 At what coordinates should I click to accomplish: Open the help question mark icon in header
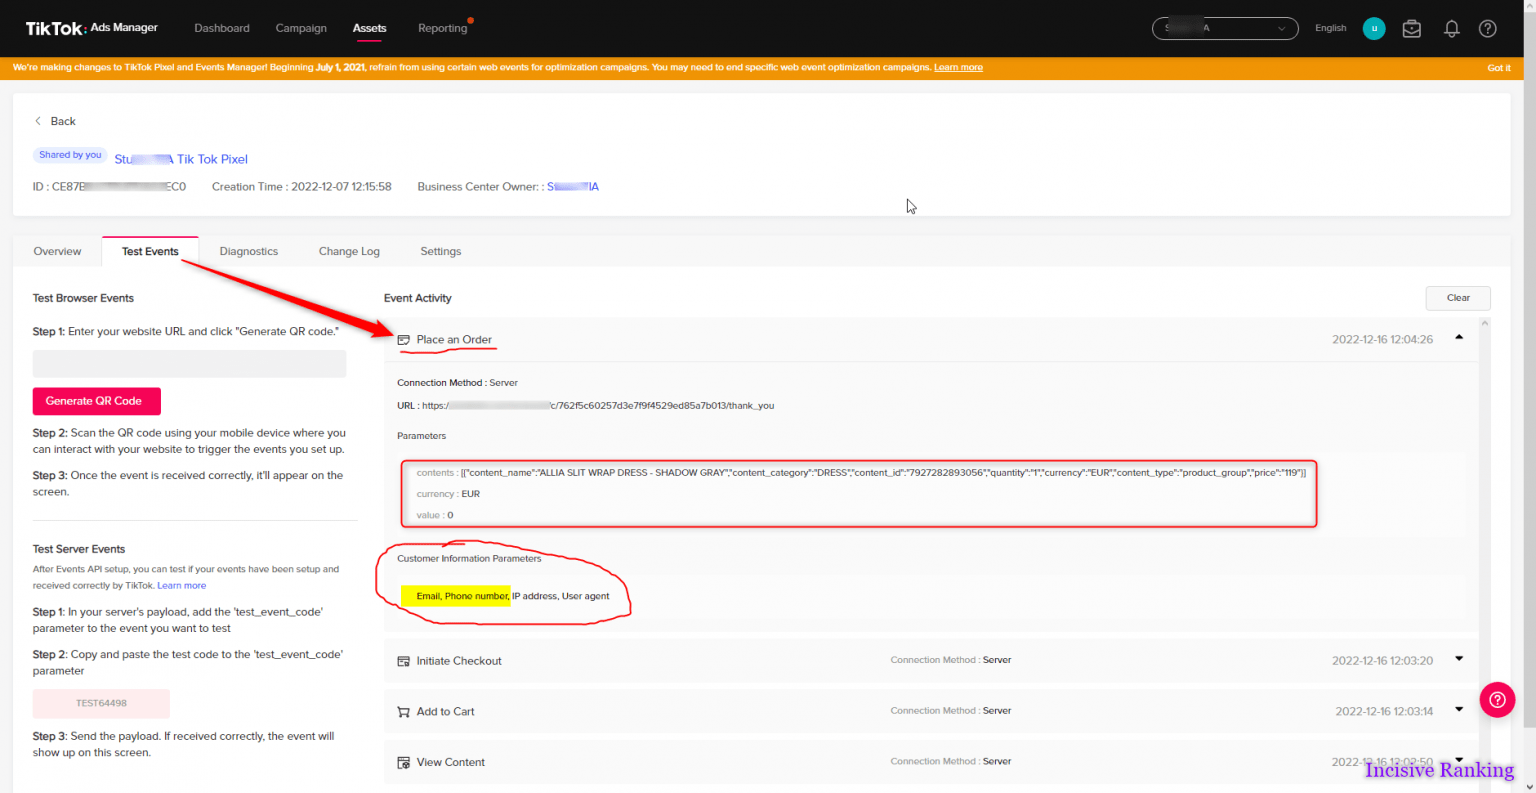coord(1487,29)
